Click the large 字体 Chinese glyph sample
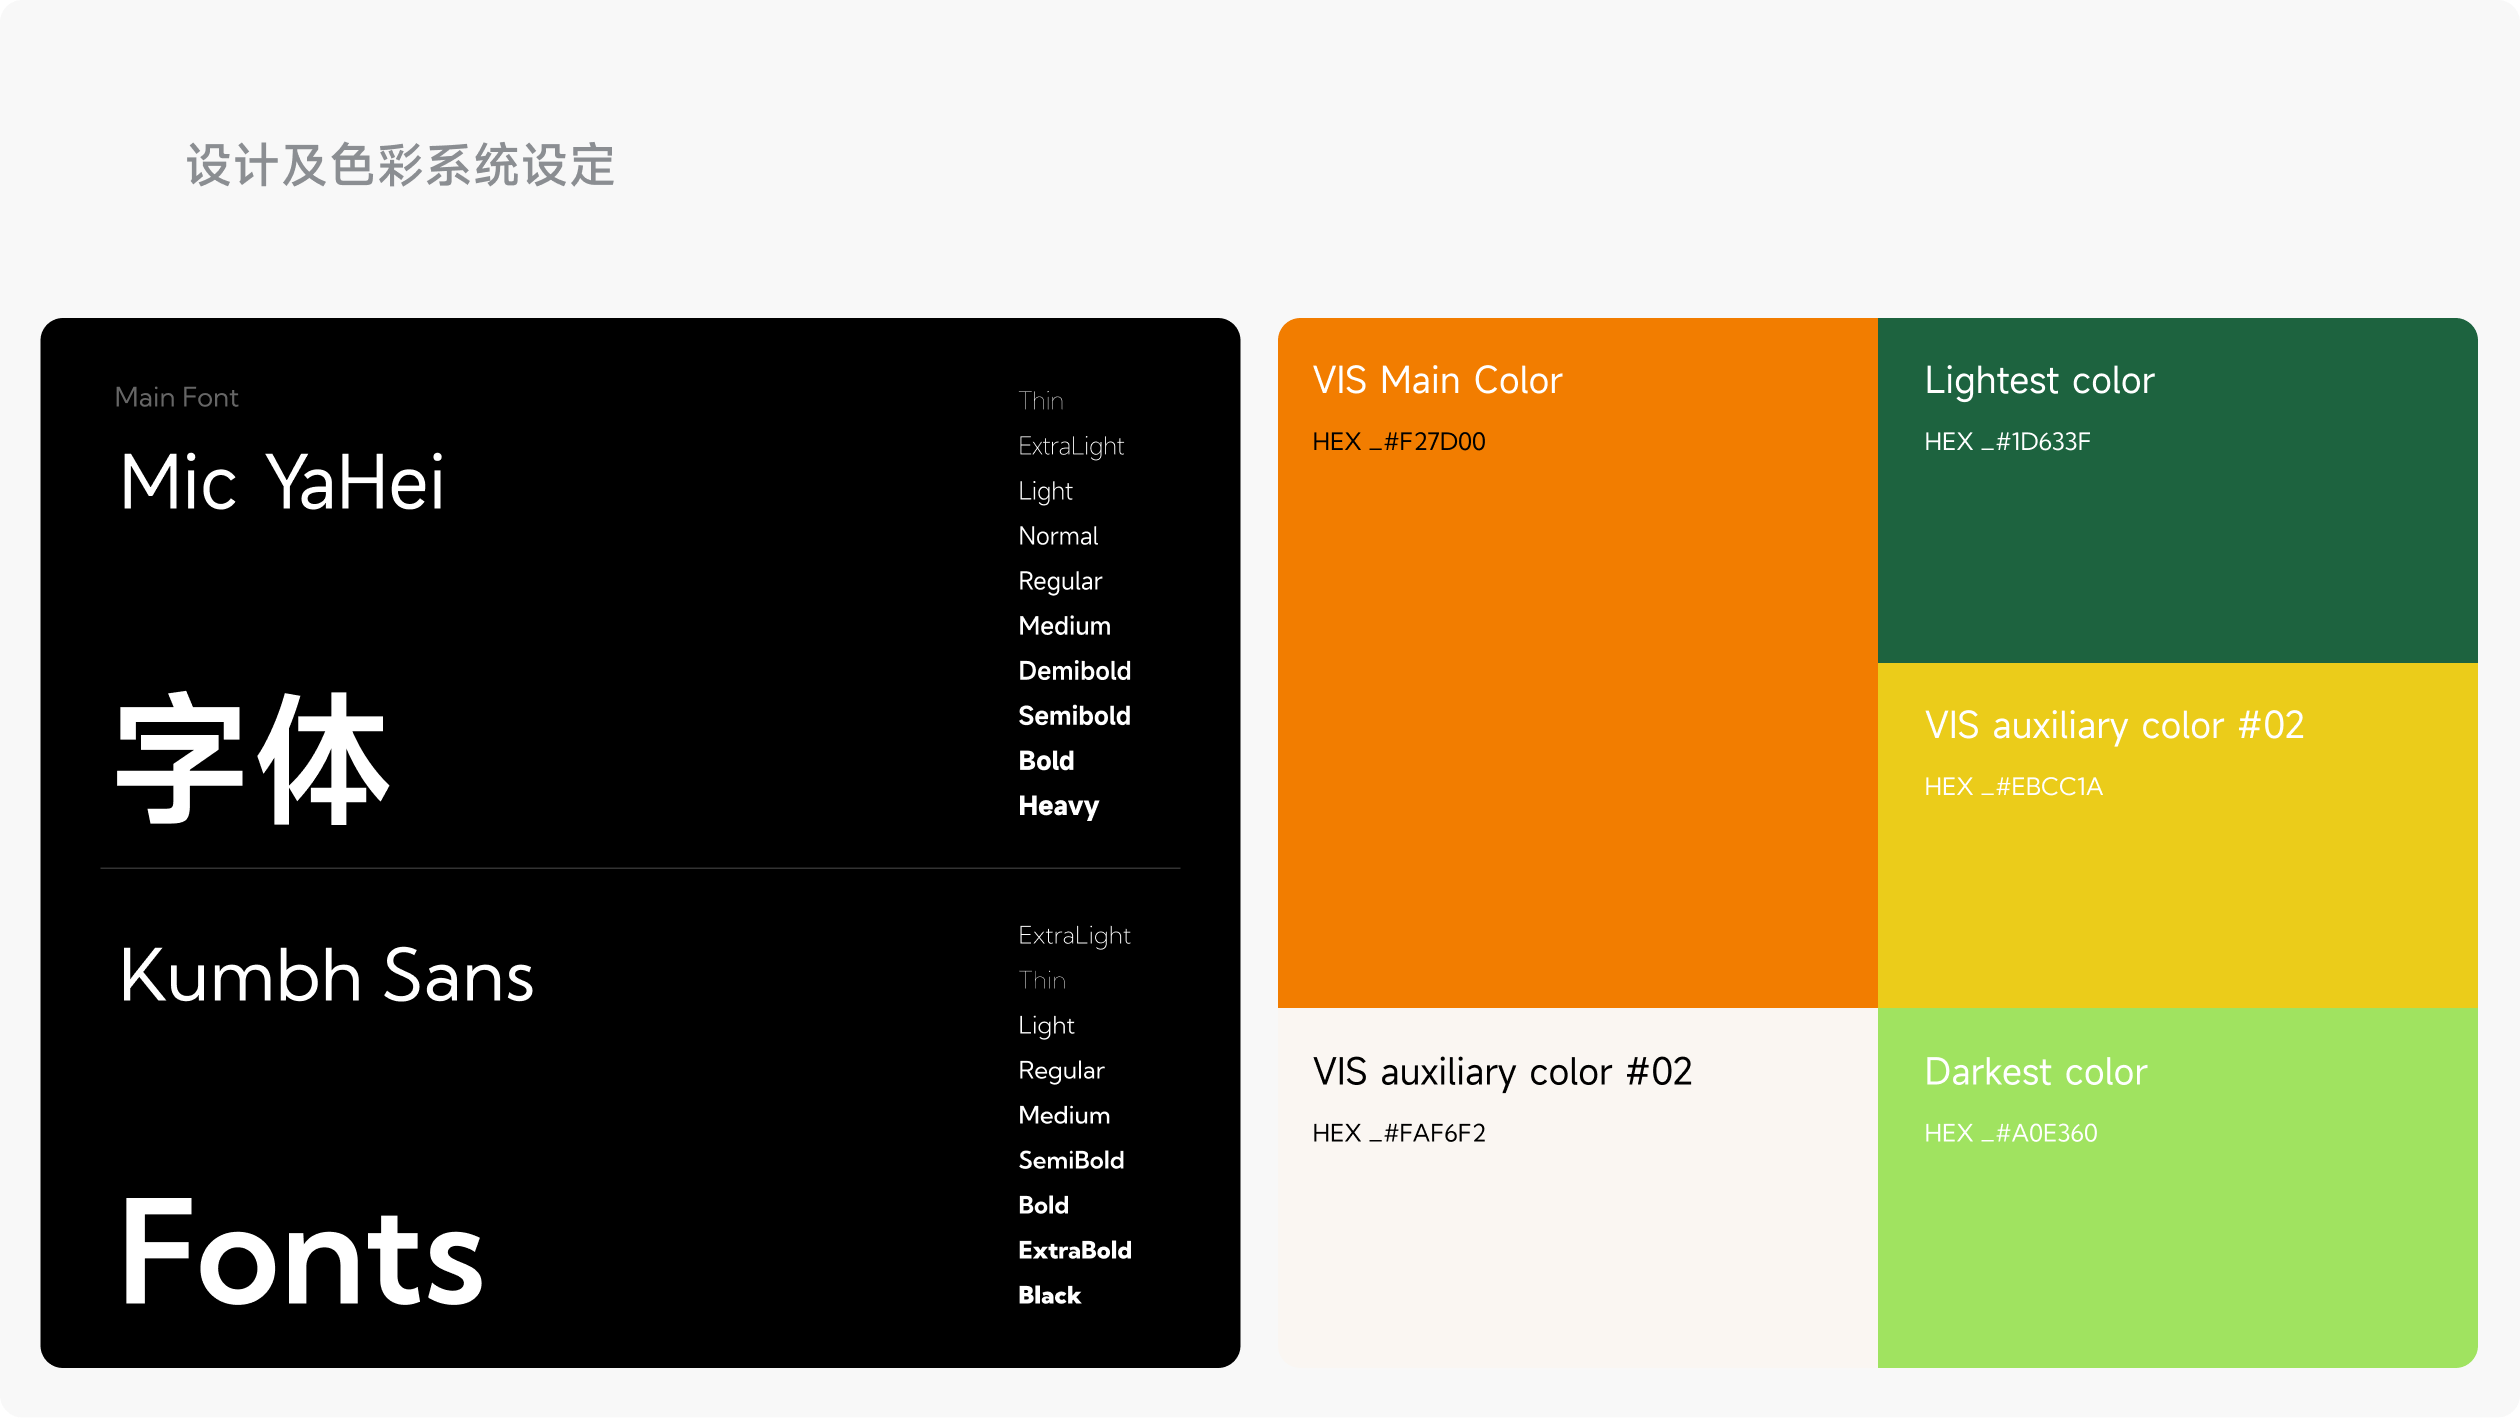 (x=252, y=760)
